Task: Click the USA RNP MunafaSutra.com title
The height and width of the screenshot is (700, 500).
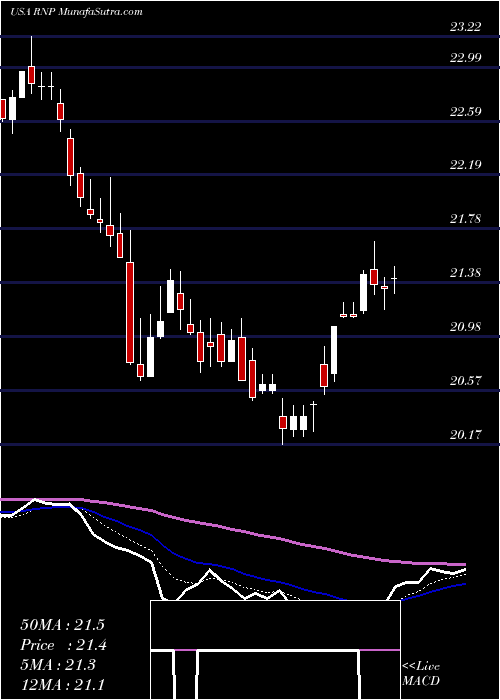Action: click(x=76, y=12)
